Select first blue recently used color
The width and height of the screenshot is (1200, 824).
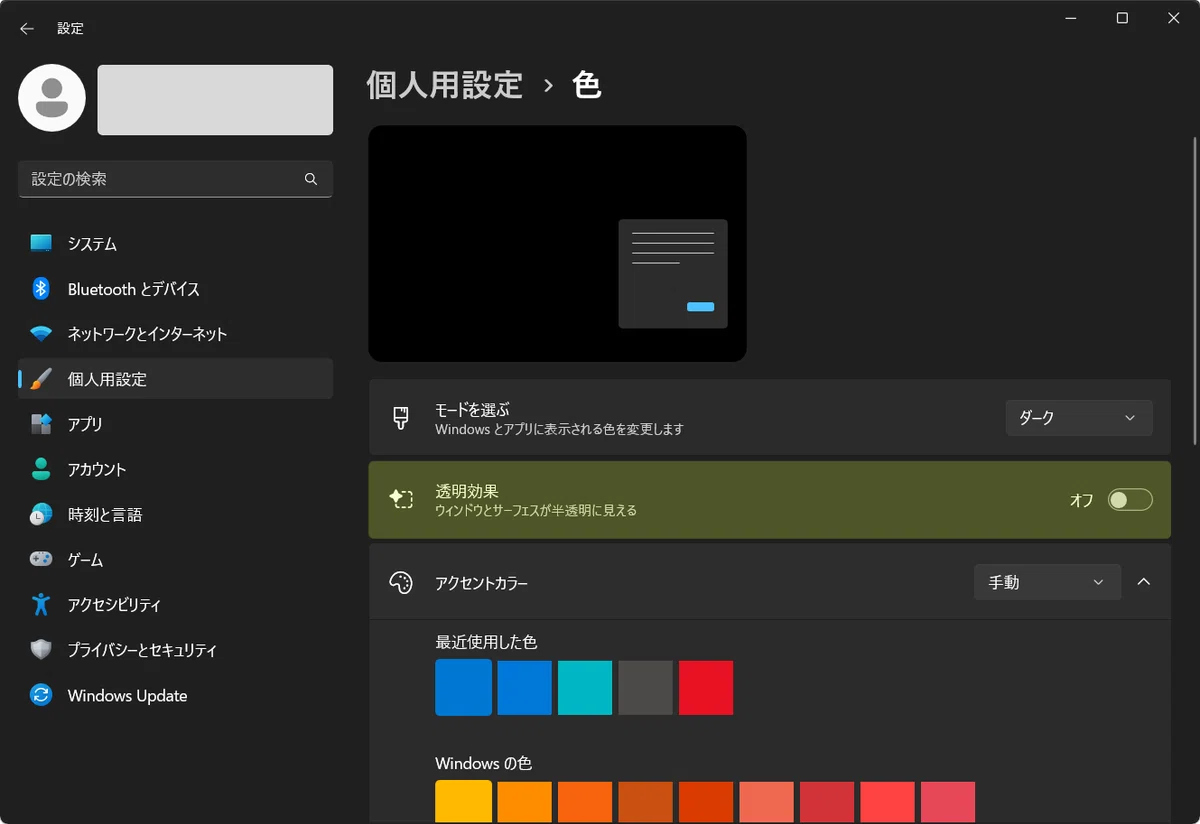(464, 688)
